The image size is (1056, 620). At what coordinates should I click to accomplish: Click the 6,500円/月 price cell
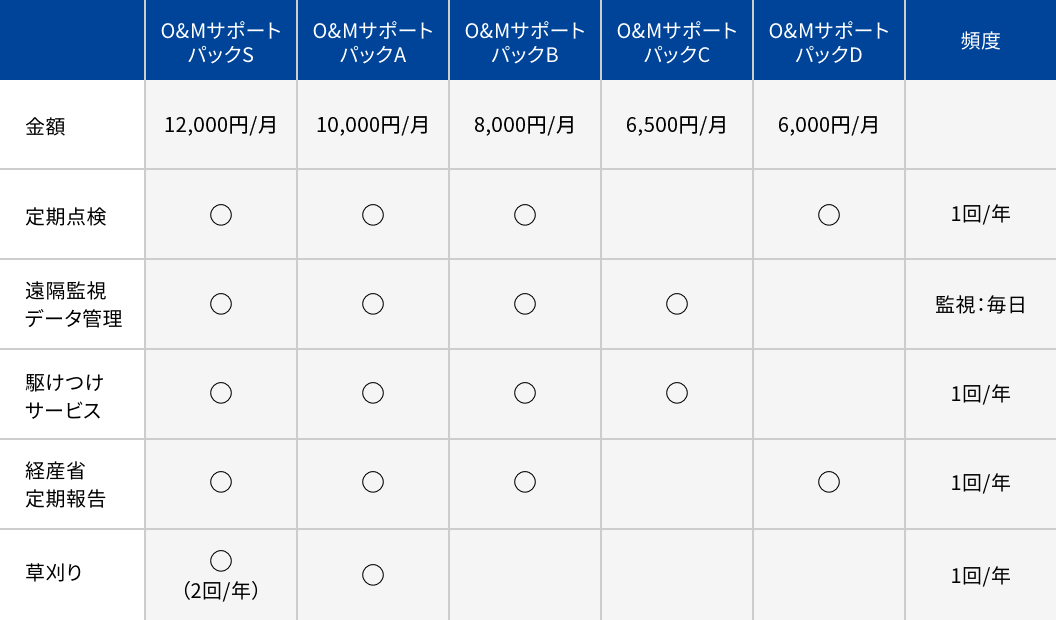click(x=677, y=126)
